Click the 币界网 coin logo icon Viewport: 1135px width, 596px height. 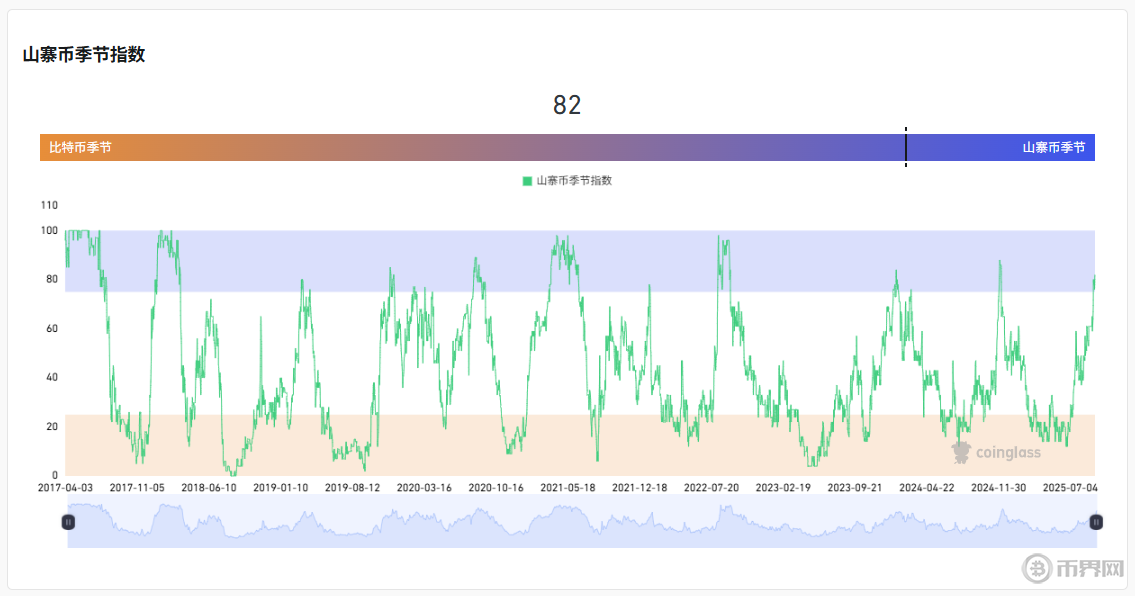click(1037, 569)
